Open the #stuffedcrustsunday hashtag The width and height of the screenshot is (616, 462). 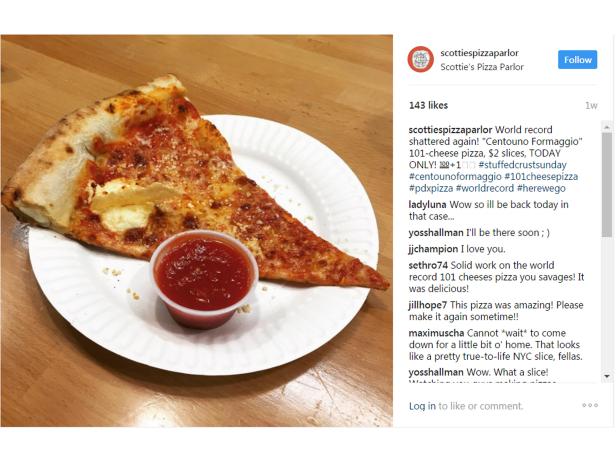[x=522, y=165]
